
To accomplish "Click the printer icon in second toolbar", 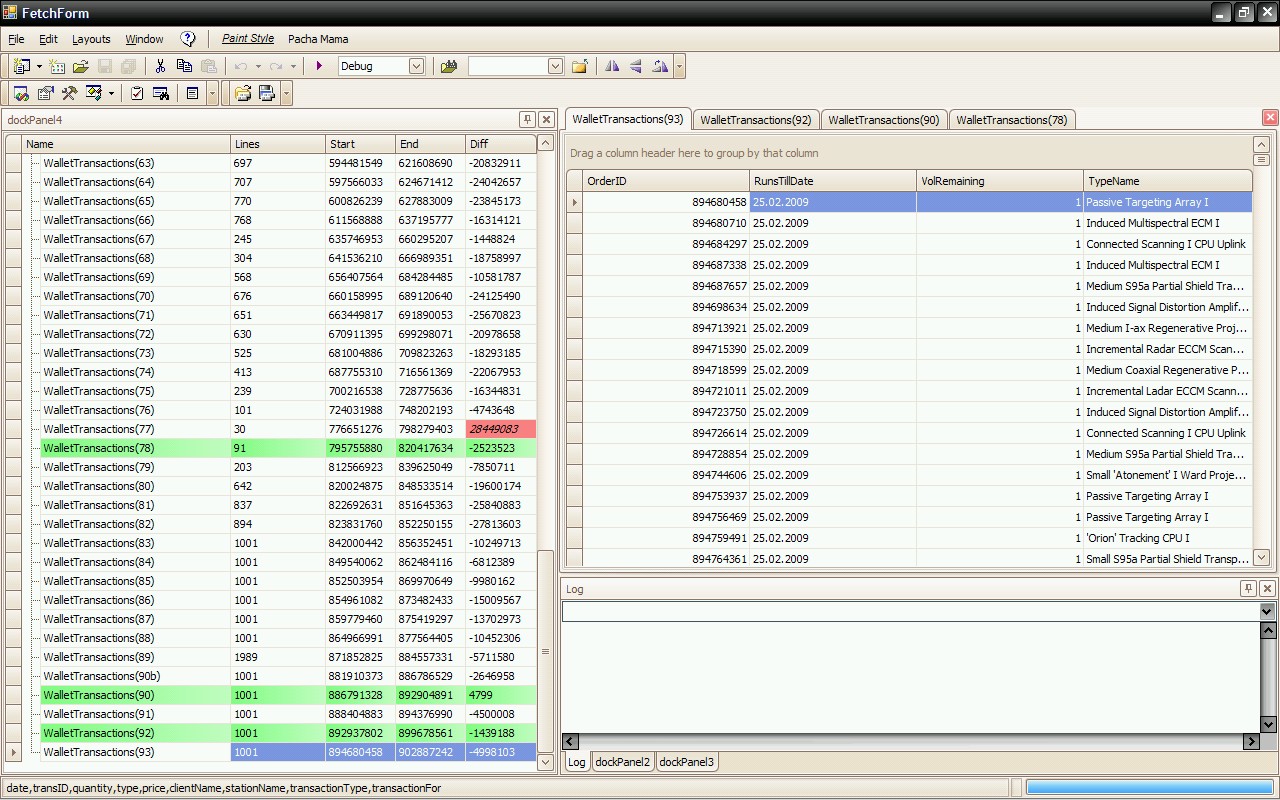I will 267,93.
